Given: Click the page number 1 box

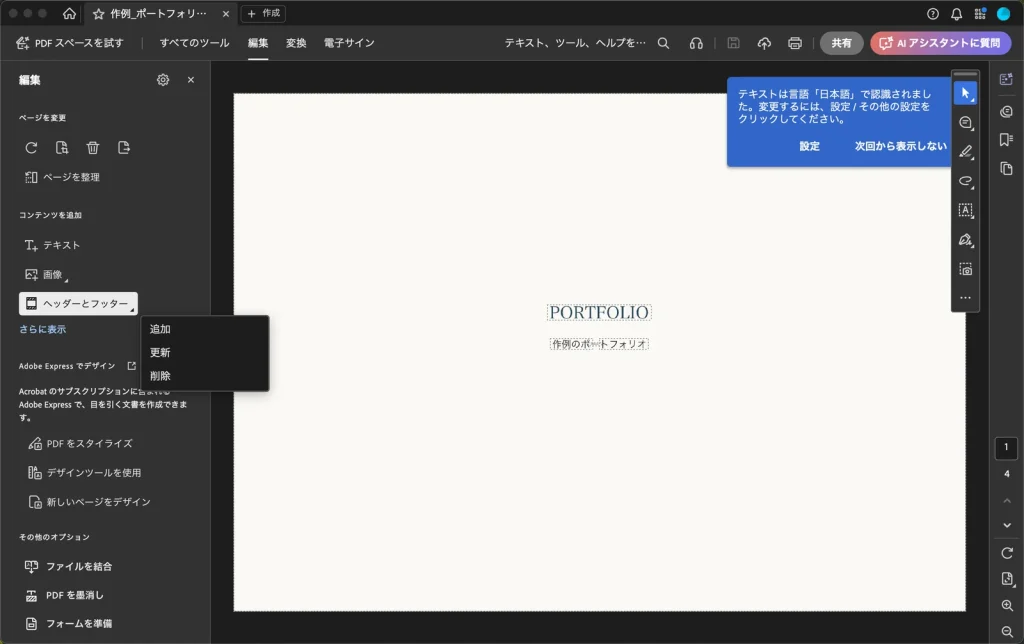Looking at the screenshot, I should click(1006, 448).
